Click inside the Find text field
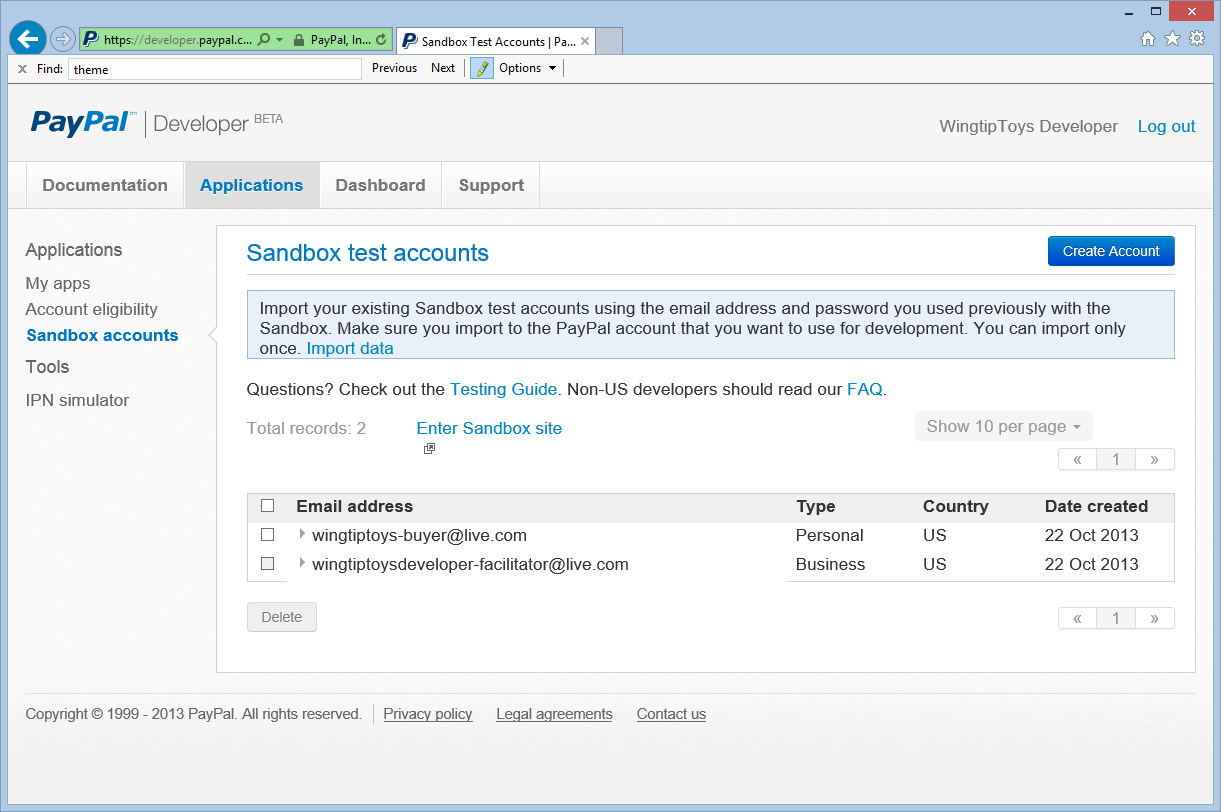 214,68
